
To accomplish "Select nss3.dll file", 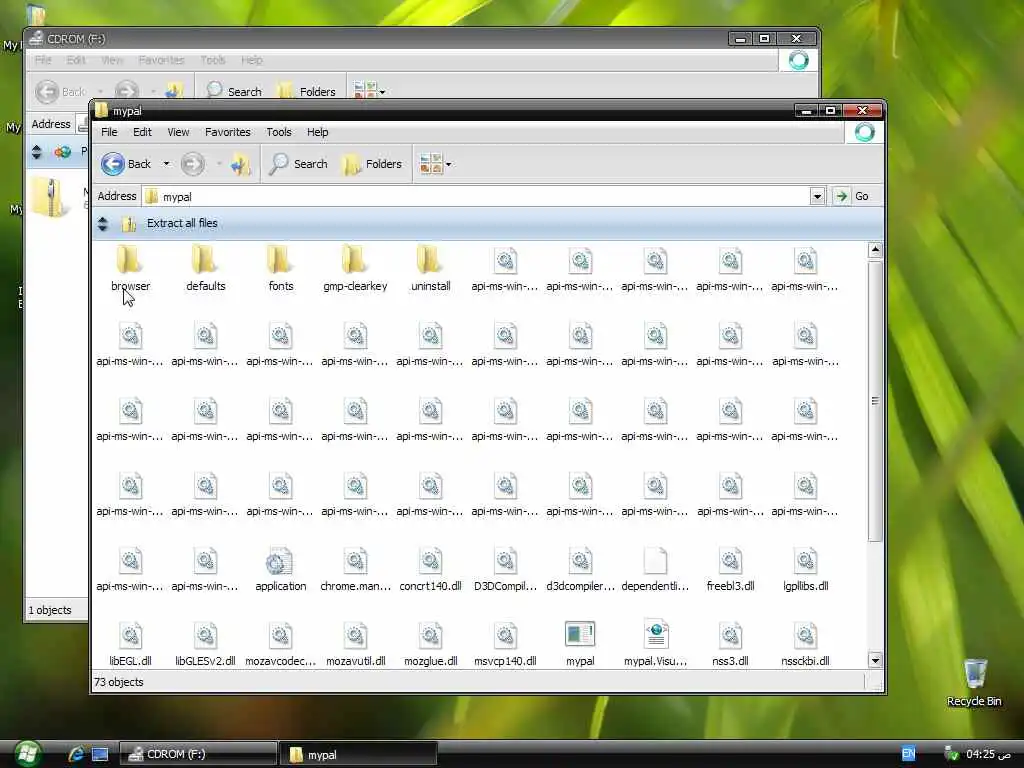I will point(730,645).
